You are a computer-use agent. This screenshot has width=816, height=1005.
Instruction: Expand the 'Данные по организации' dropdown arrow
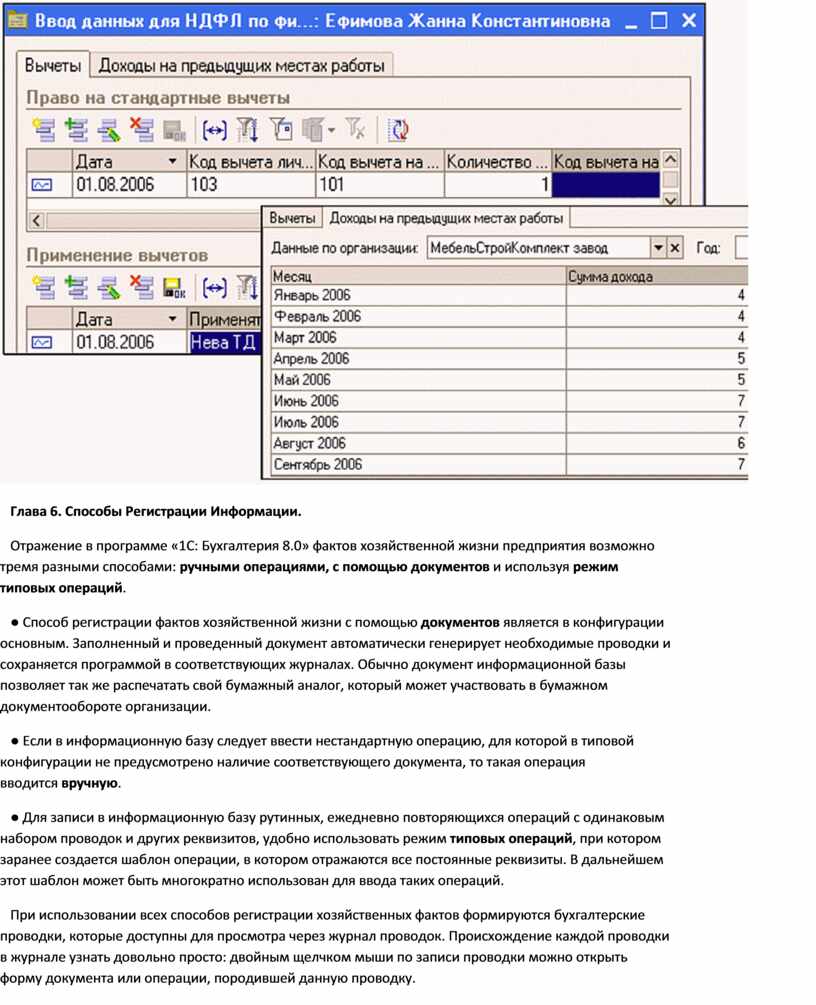click(658, 247)
